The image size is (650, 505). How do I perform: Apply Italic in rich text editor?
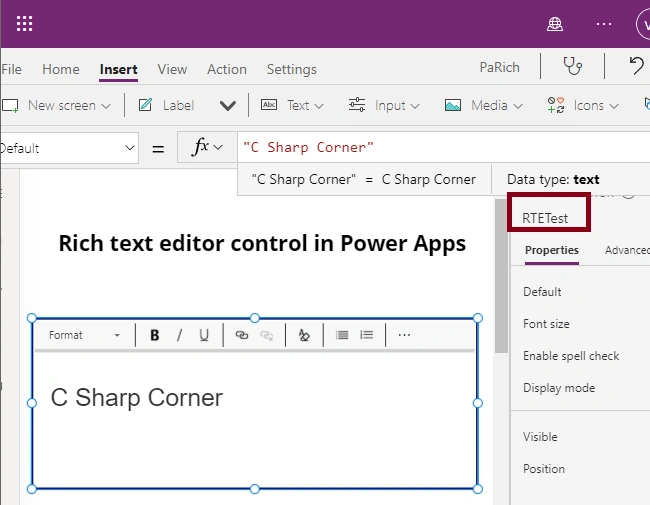(x=179, y=335)
